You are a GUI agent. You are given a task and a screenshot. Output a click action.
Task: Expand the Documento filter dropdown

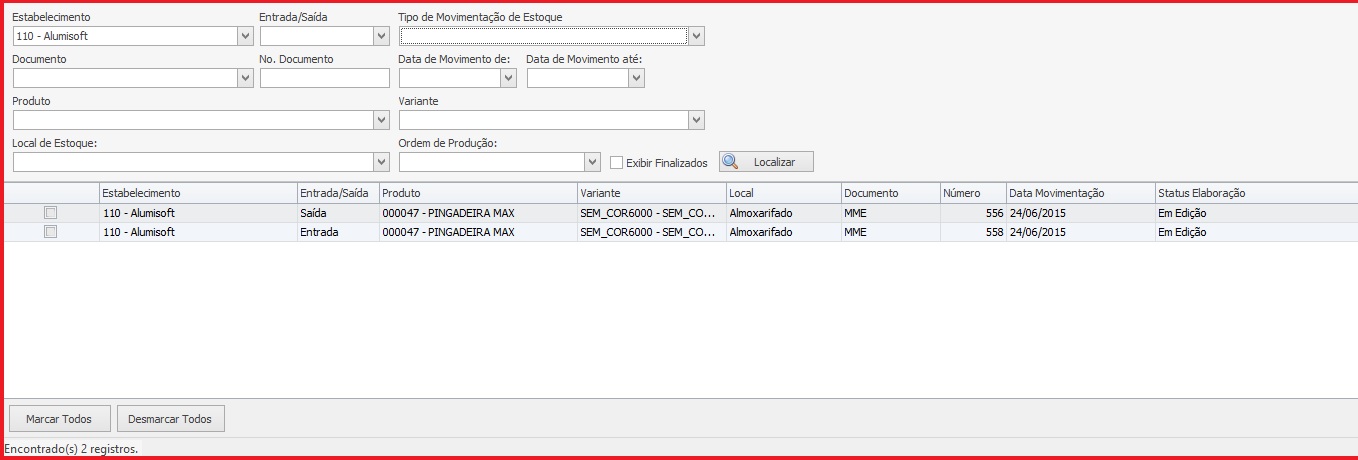pyautogui.click(x=245, y=78)
